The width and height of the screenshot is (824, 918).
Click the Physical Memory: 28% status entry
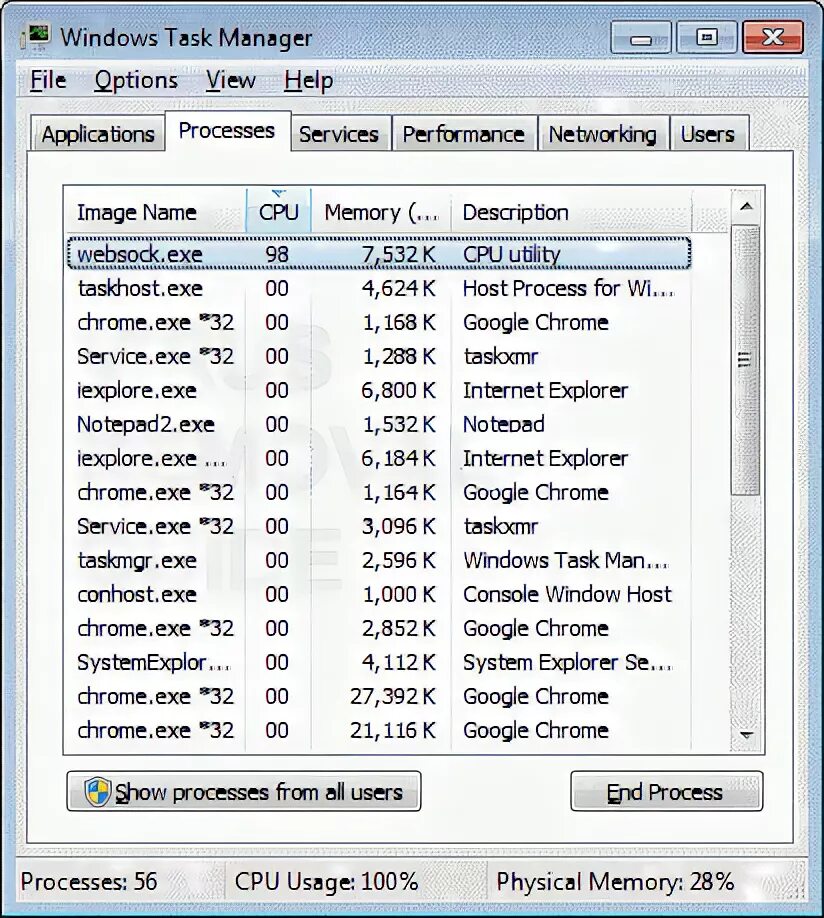tap(615, 881)
